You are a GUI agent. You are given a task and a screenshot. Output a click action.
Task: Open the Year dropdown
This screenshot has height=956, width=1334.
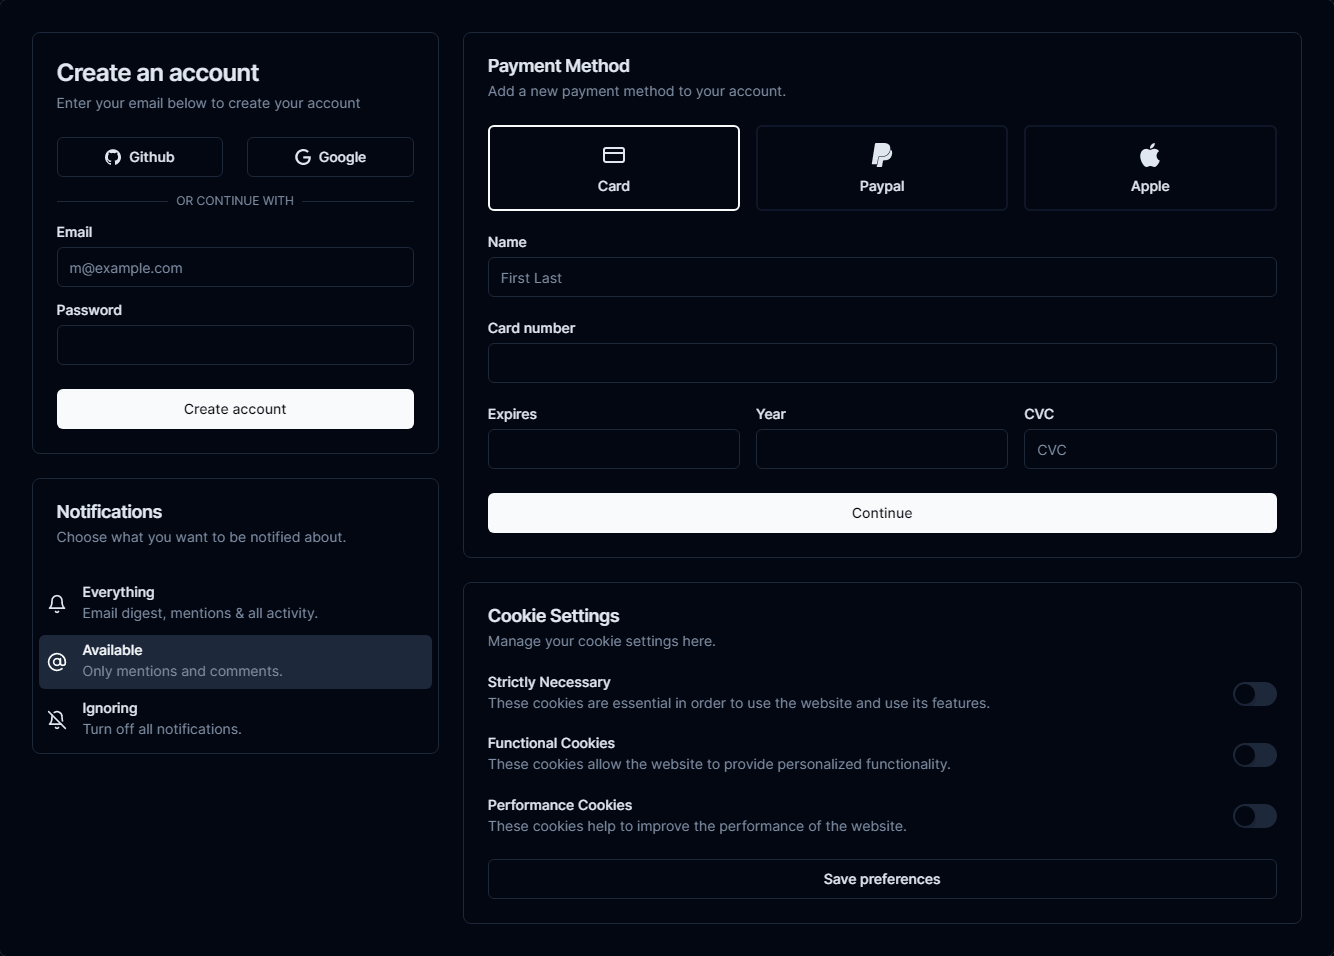pyautogui.click(x=881, y=449)
